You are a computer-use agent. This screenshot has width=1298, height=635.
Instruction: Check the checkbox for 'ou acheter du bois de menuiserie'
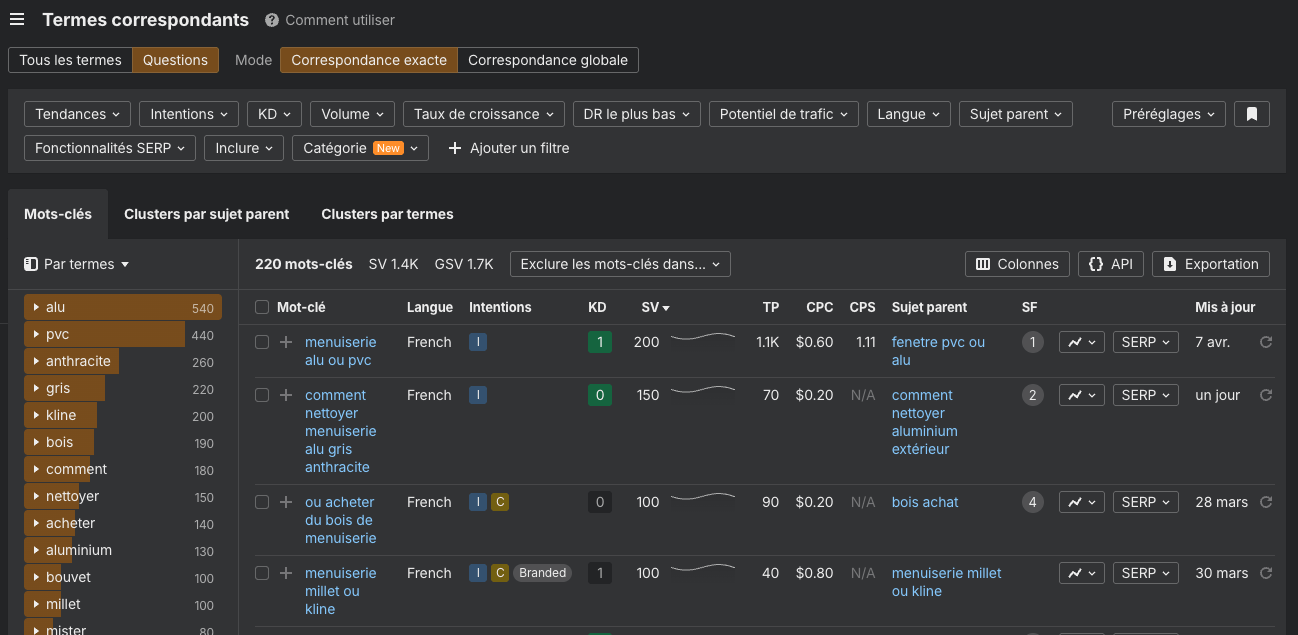point(261,502)
